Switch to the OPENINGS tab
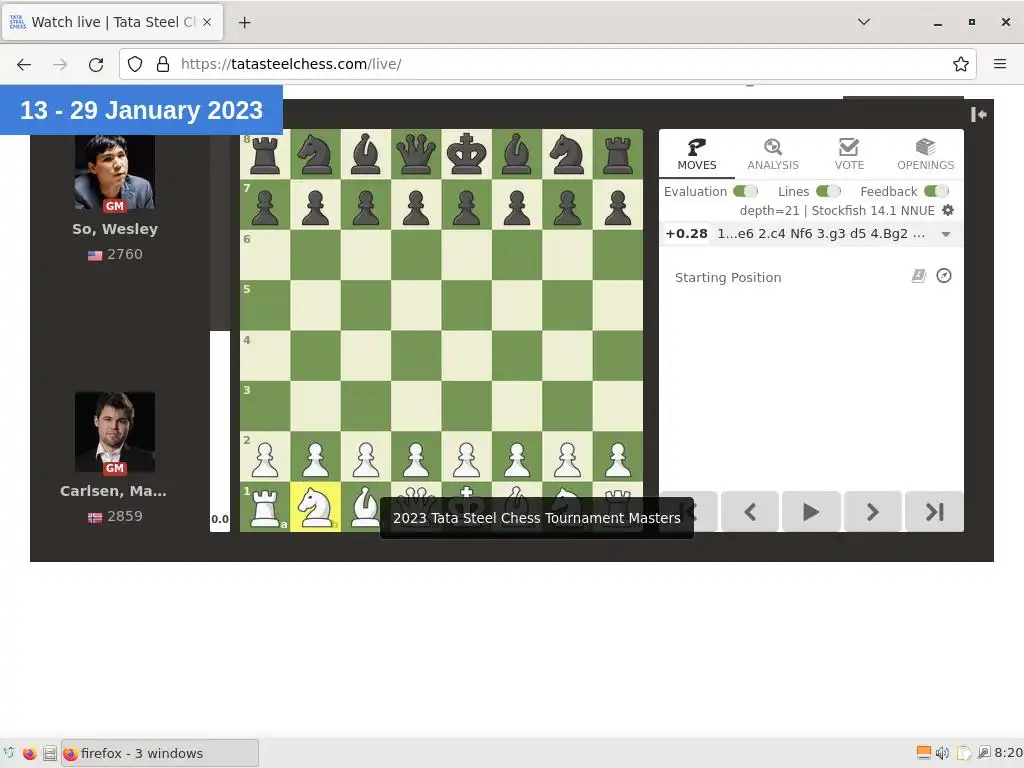Viewport: 1024px width, 768px height. 925,155
